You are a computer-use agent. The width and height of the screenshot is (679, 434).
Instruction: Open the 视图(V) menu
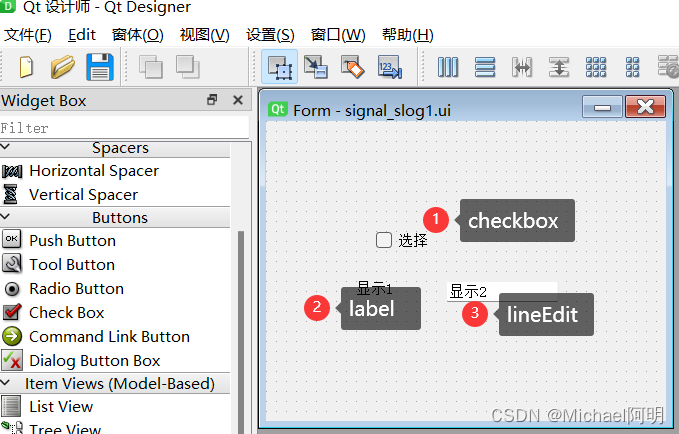[x=204, y=35]
